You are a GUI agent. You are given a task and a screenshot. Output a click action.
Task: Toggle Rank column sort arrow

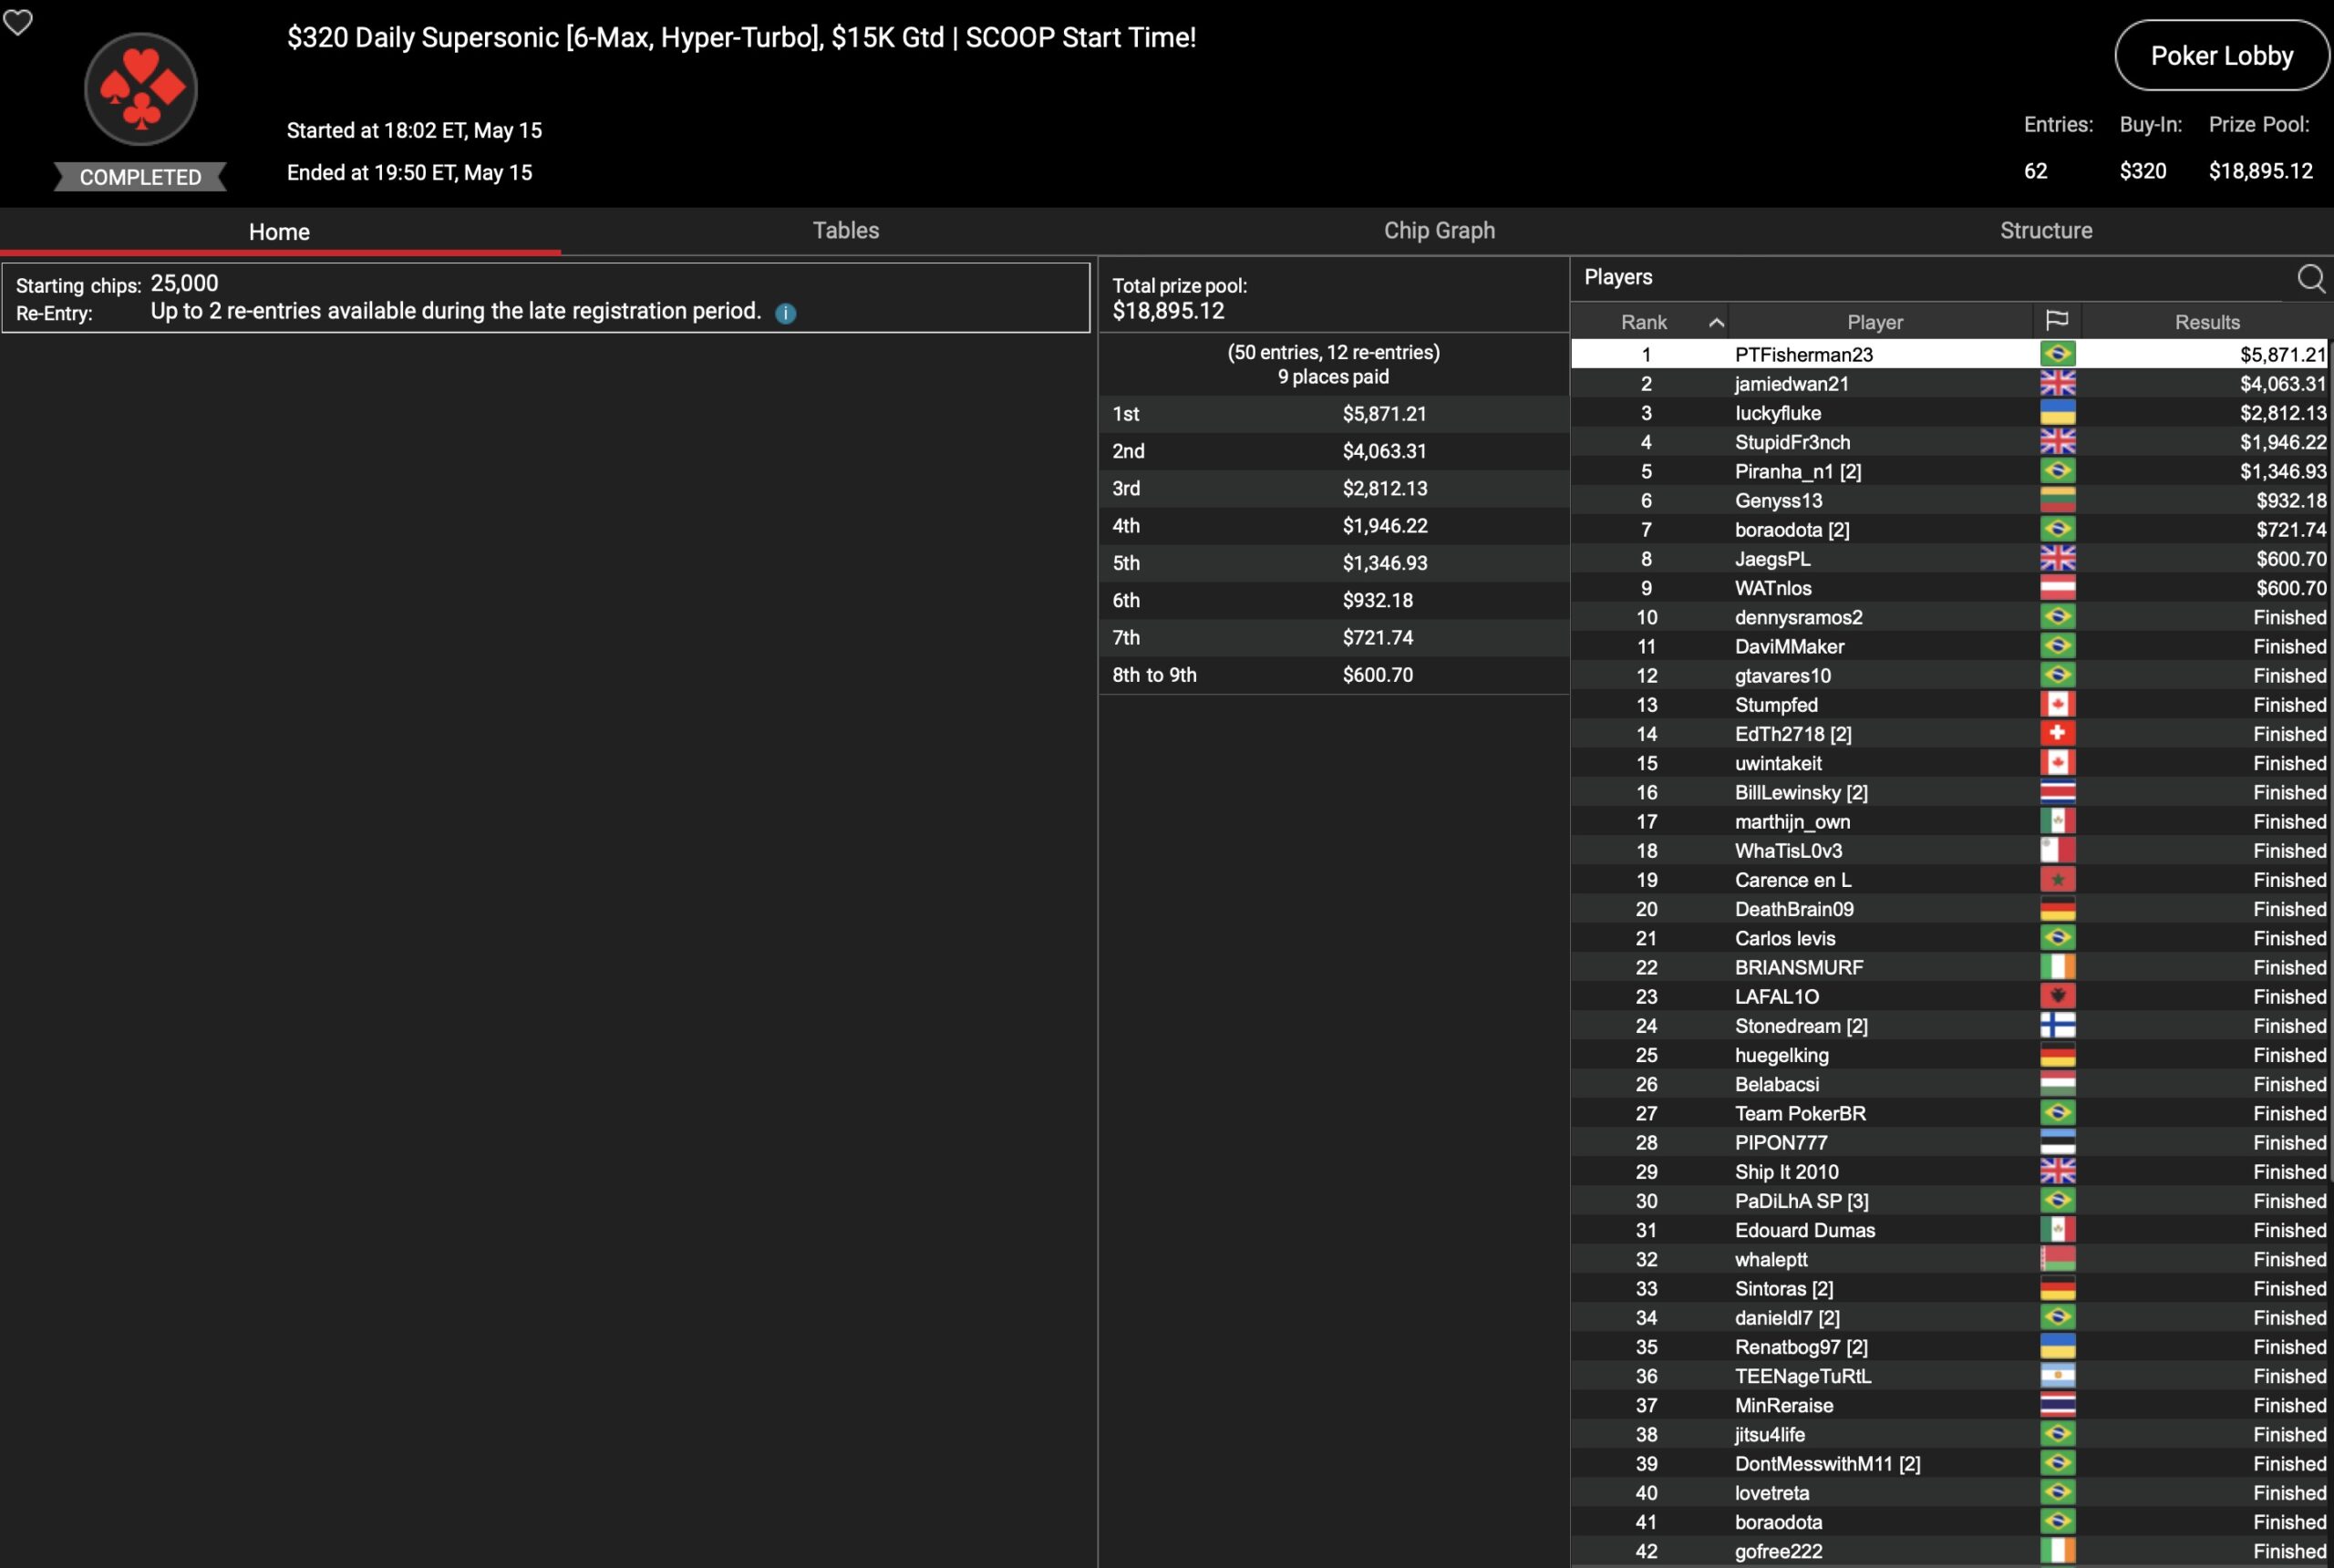tap(1716, 322)
